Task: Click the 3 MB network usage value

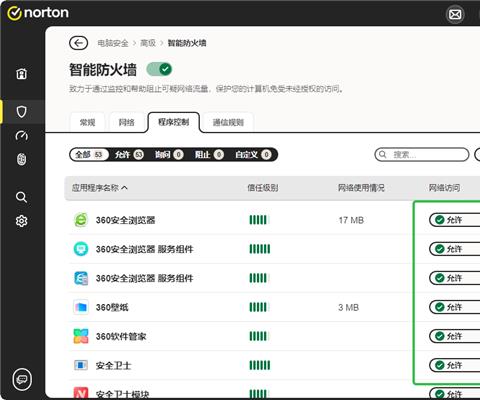Action: tap(348, 307)
